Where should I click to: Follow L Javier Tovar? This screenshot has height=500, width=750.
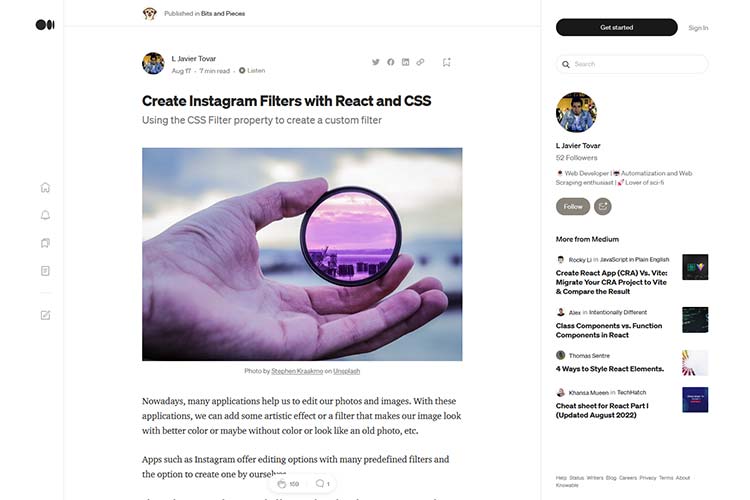[572, 206]
